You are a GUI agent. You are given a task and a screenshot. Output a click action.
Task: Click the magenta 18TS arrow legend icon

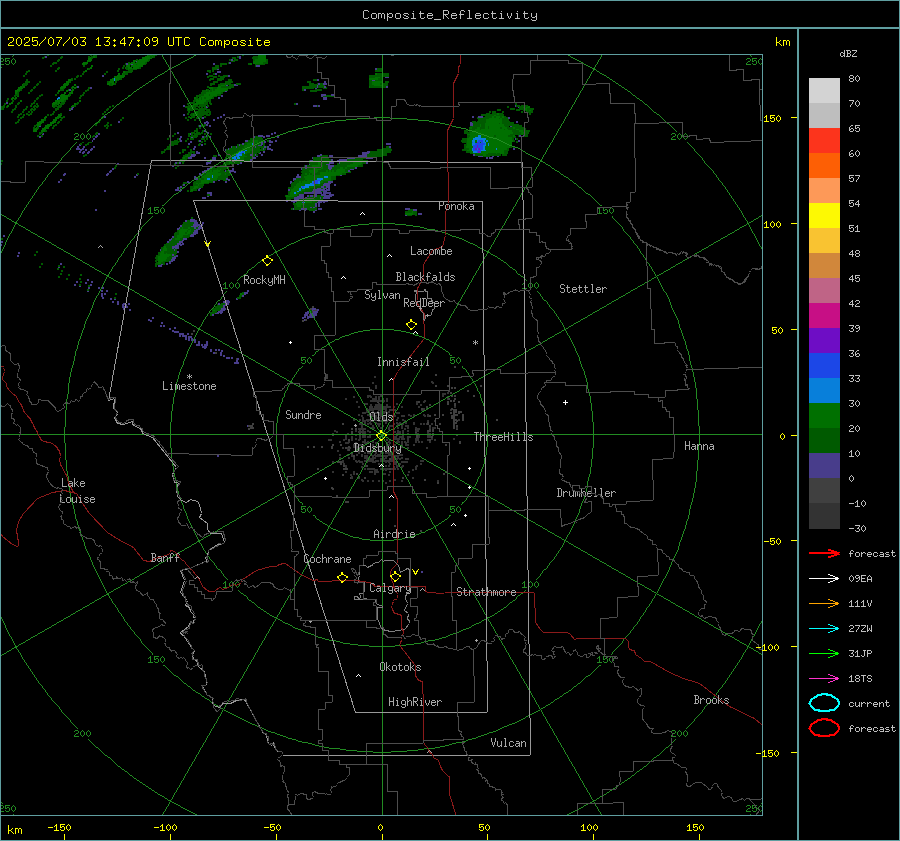[824, 679]
